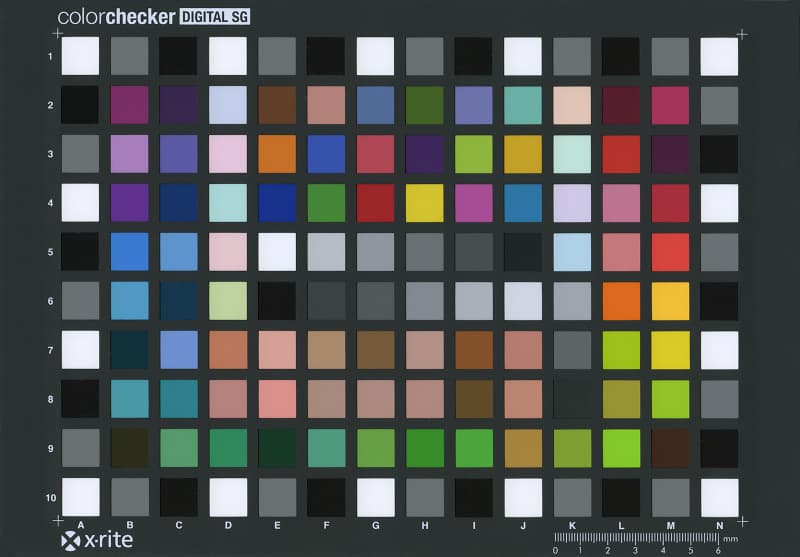Click column letter 'G' below the grid
This screenshot has height=557, width=800.
[x=376, y=525]
